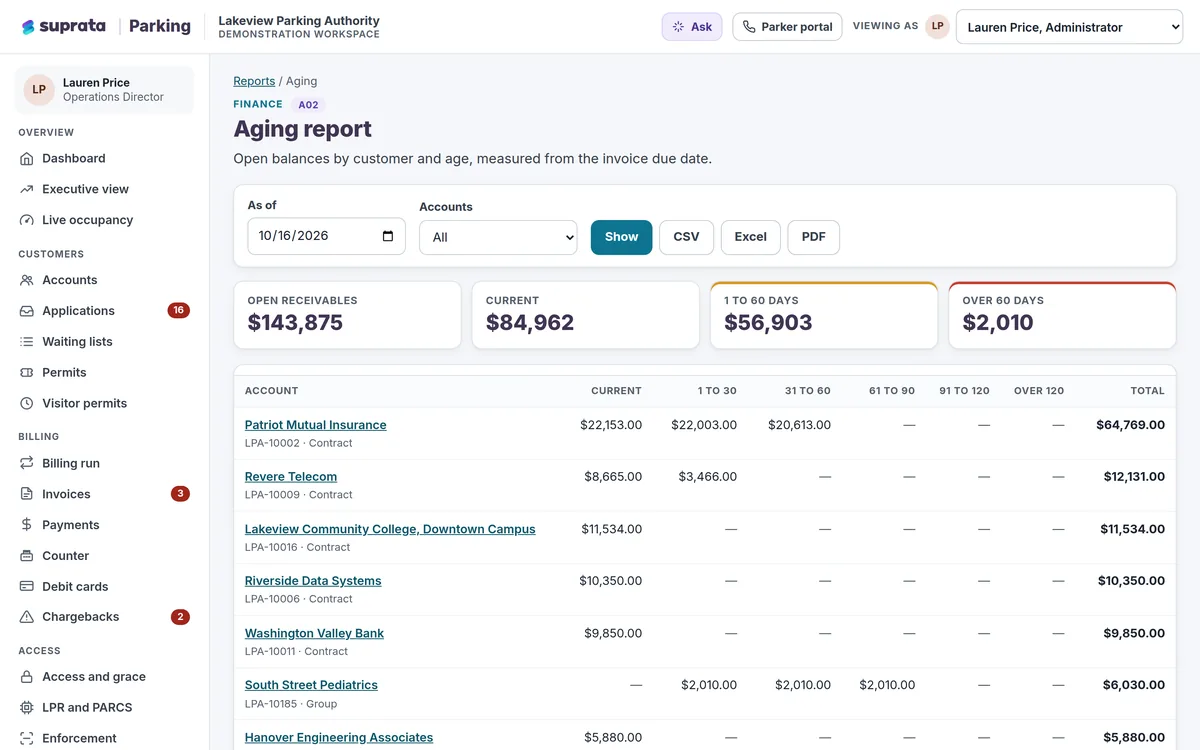Open Riverside Data Systems account
The image size is (1200, 750).
point(313,581)
